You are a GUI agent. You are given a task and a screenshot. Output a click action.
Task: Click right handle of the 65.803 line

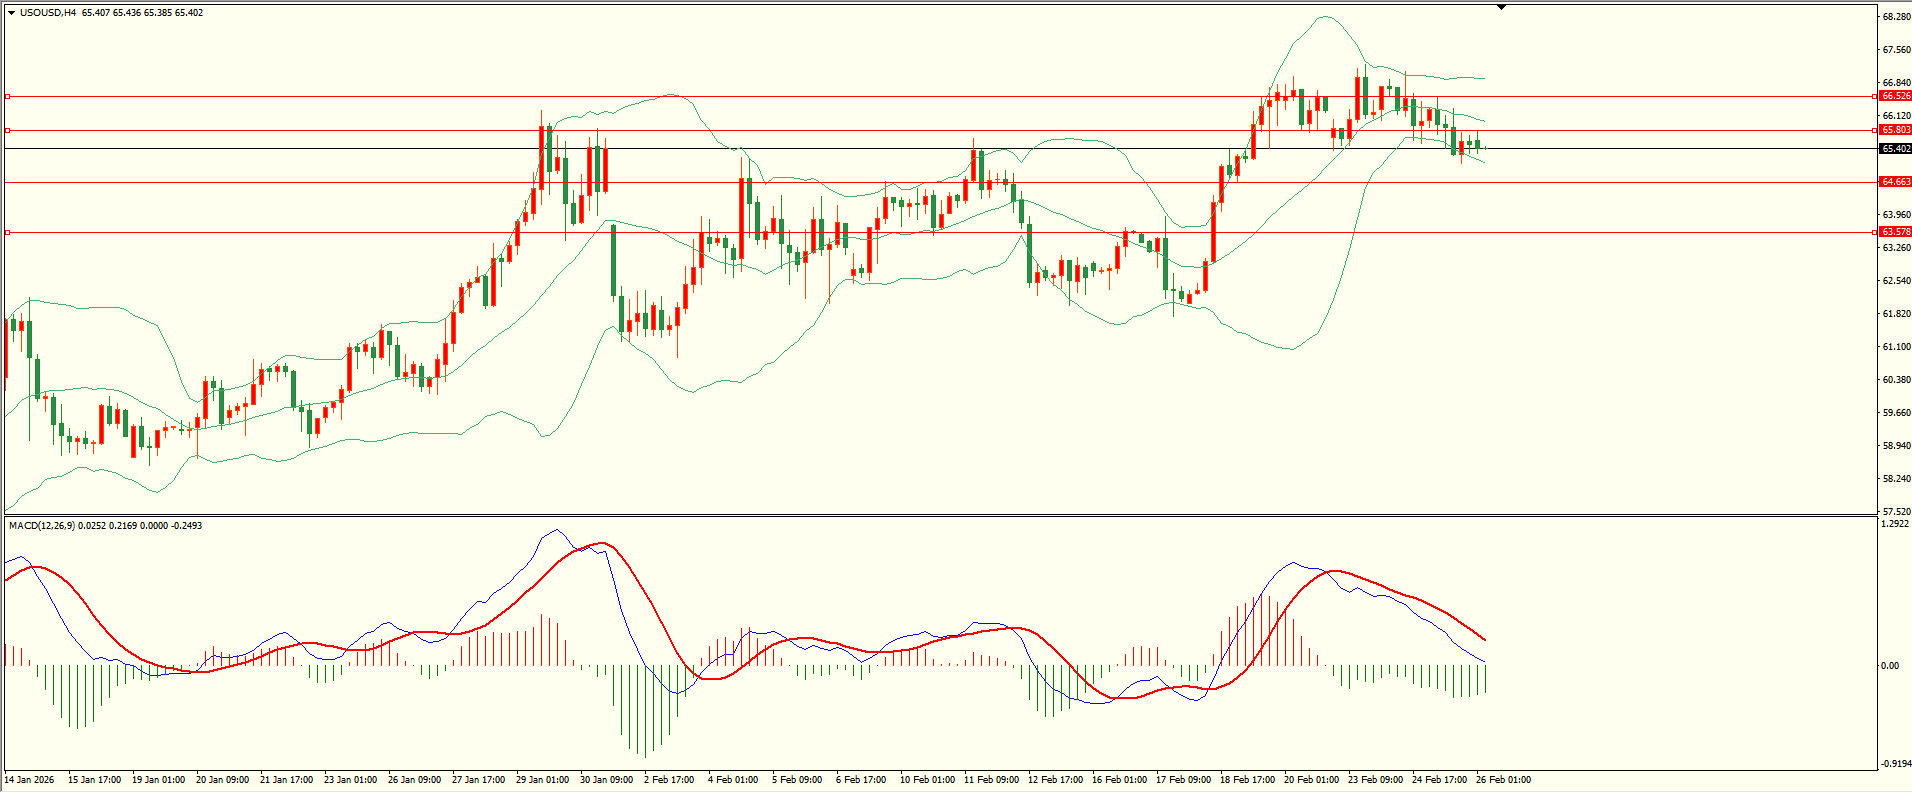[x=1873, y=130]
